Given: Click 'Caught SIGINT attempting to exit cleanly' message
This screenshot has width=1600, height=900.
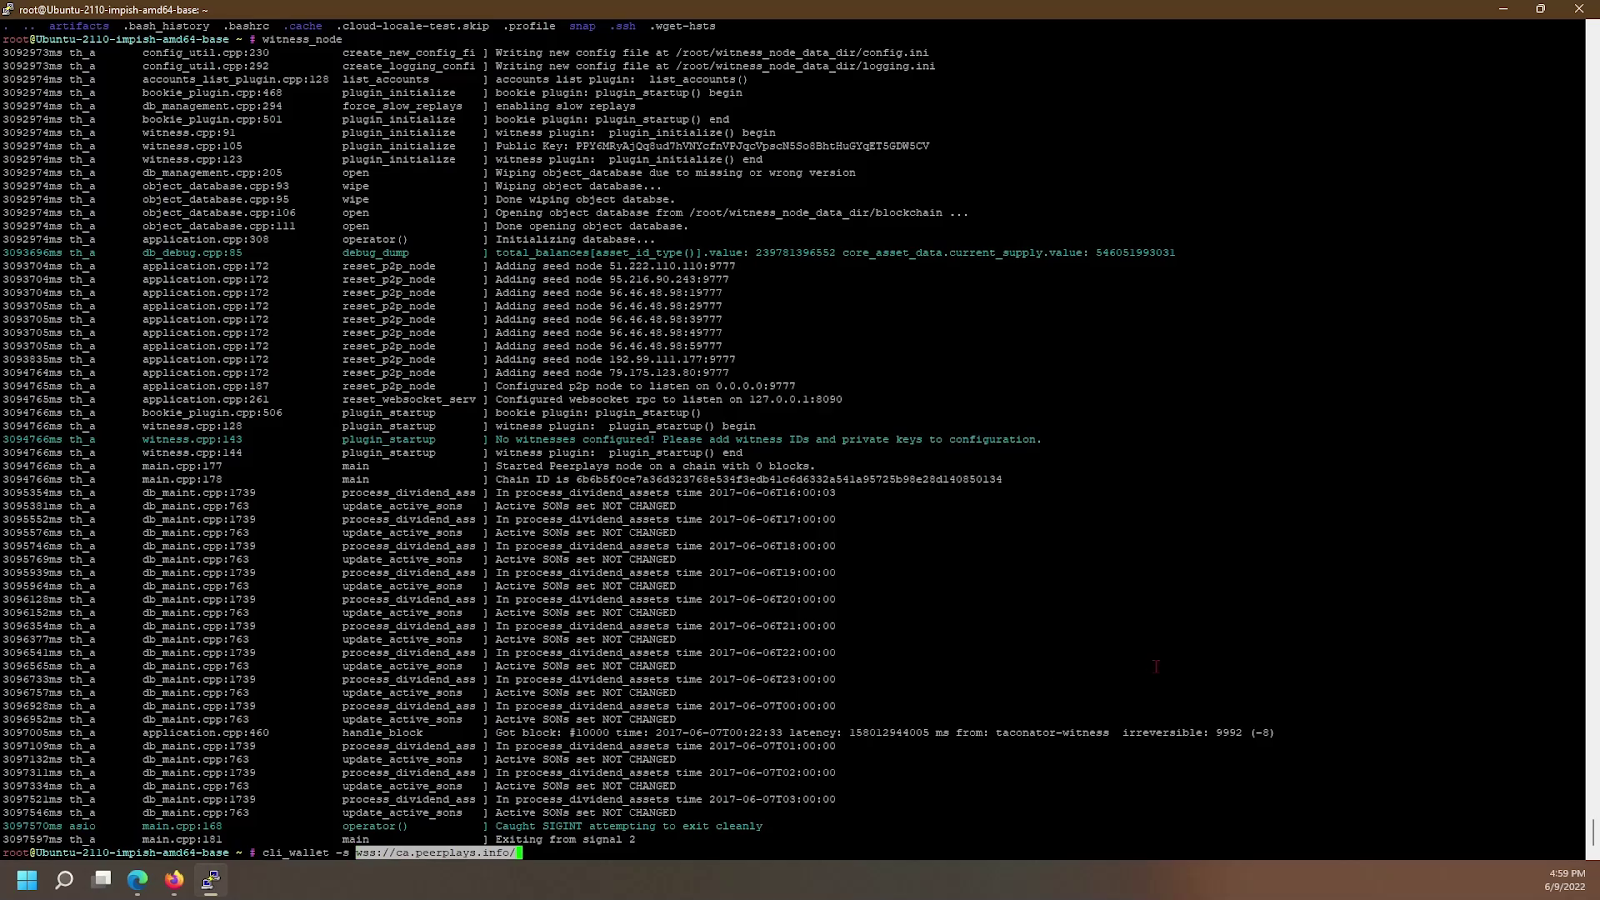Looking at the screenshot, I should coord(629,827).
